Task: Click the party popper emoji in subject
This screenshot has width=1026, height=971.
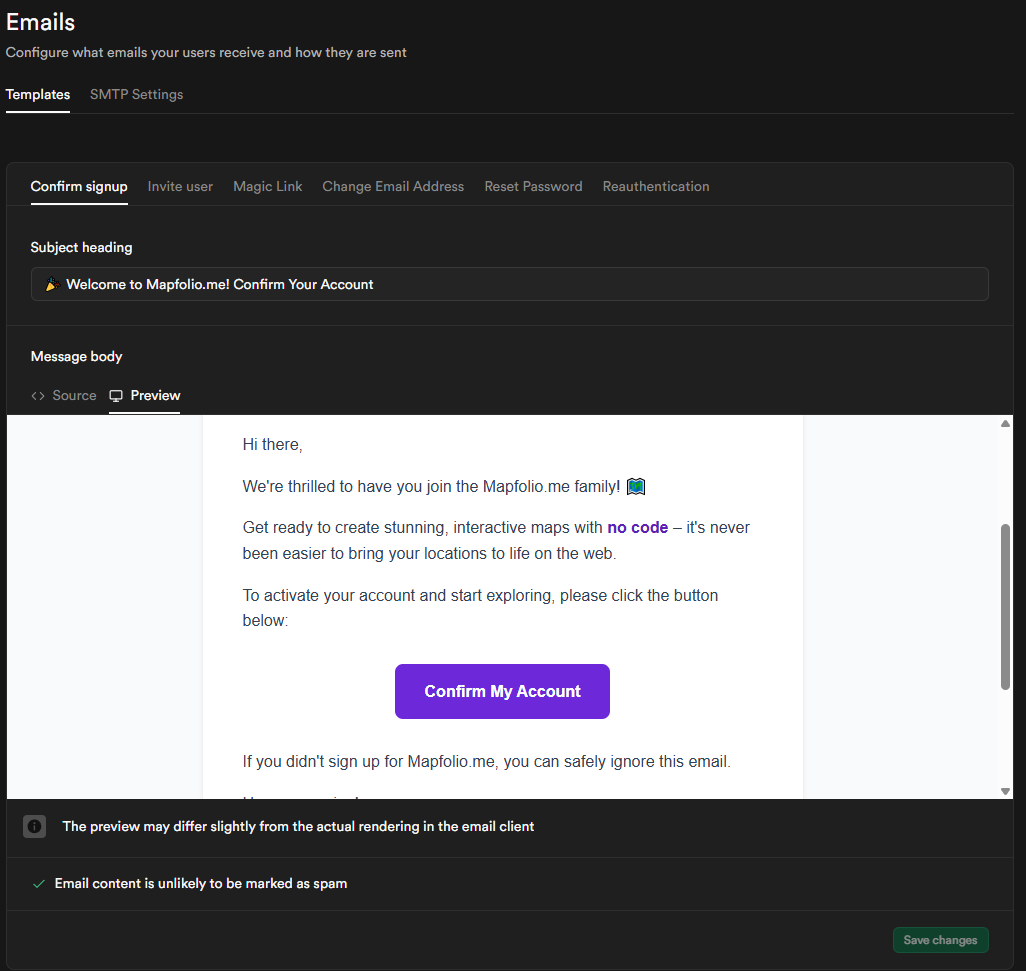Action: (x=53, y=284)
